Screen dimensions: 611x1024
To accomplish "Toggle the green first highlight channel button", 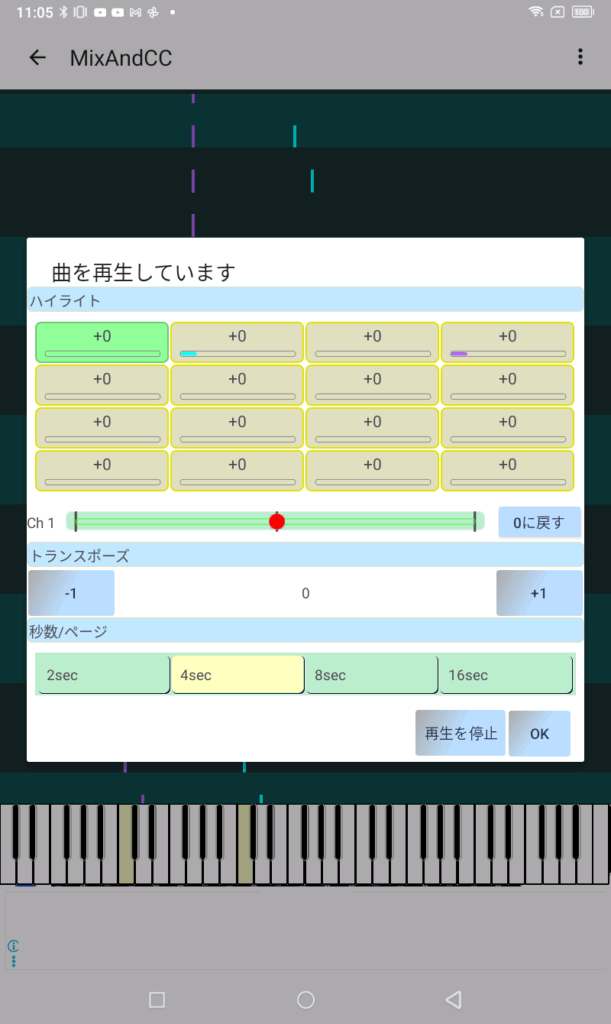I will (102, 342).
